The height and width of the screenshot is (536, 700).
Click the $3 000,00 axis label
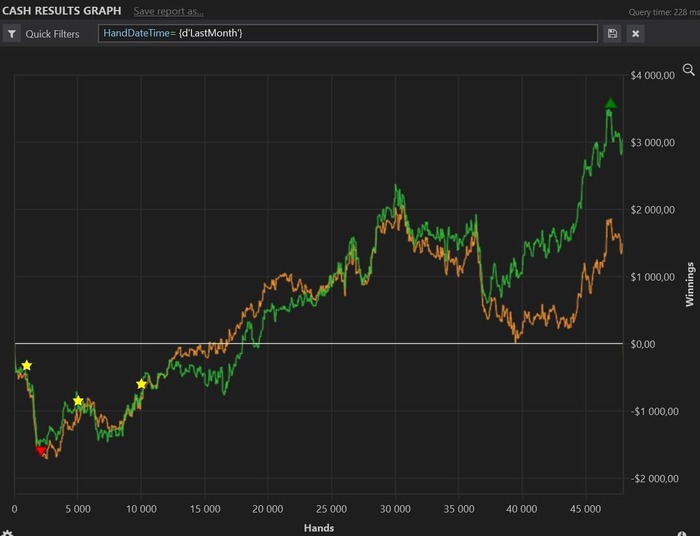pyautogui.click(x=652, y=143)
